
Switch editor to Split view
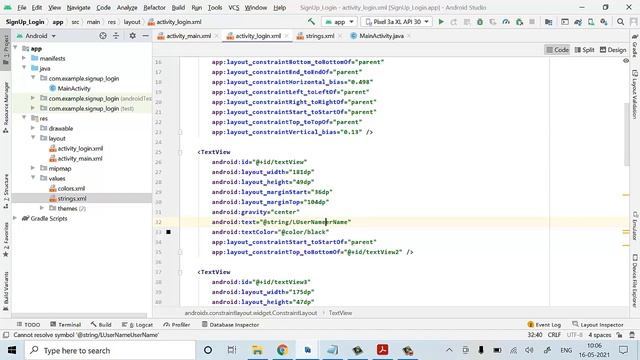coord(584,50)
